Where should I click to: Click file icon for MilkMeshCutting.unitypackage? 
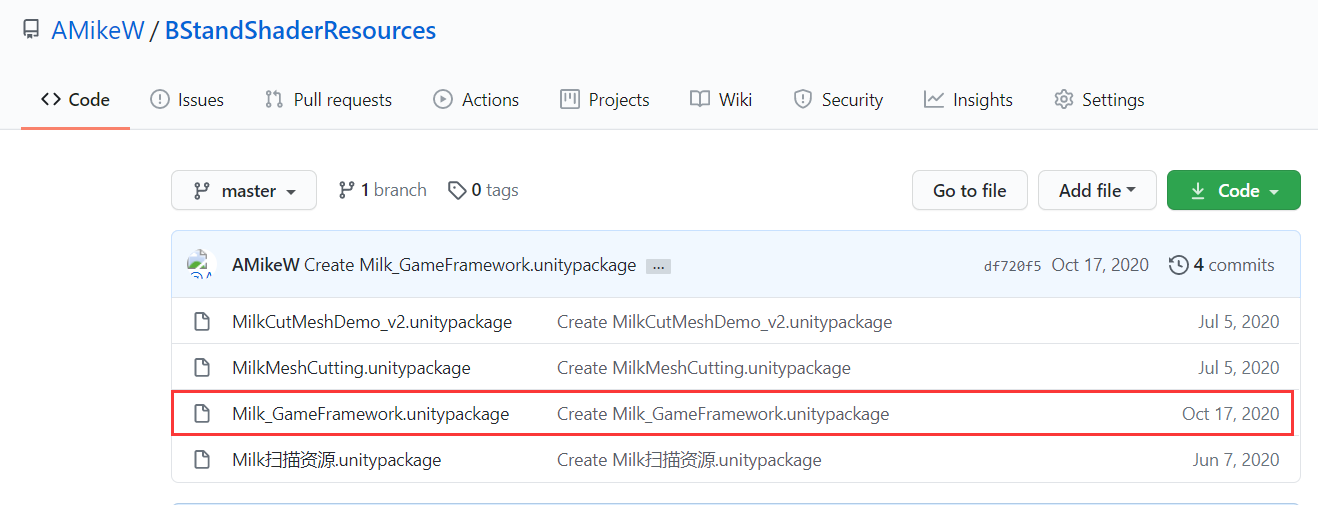[202, 368]
